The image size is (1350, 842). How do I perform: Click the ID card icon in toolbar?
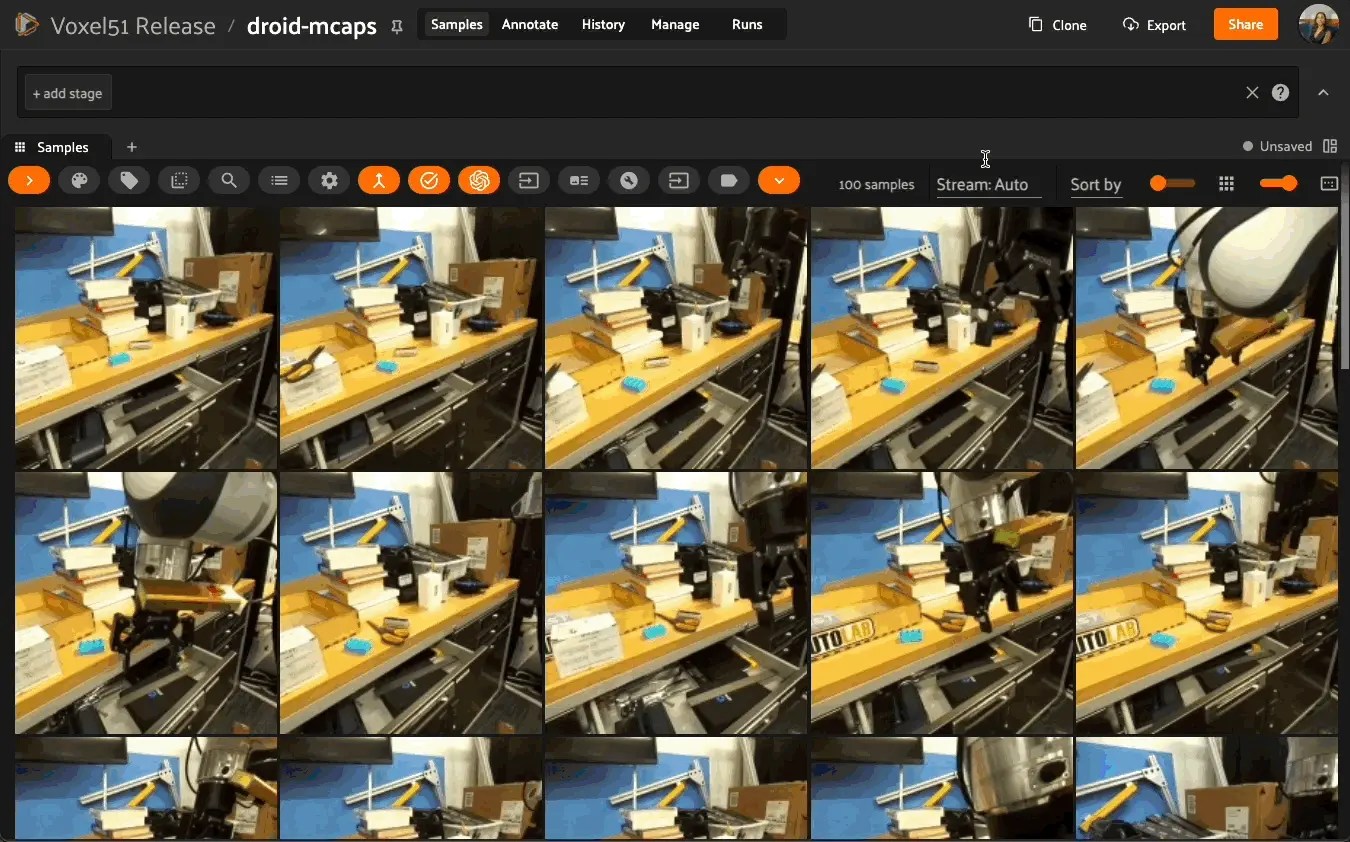[579, 181]
